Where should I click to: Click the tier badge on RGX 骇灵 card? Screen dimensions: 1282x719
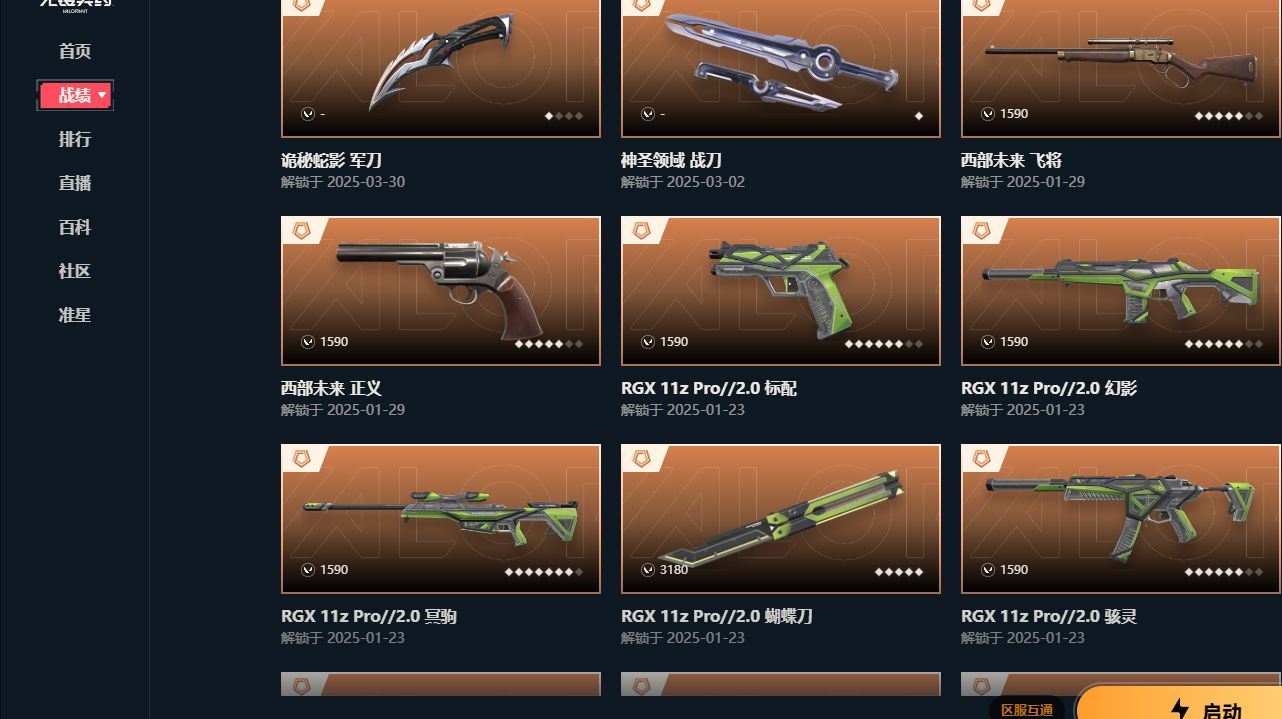pyautogui.click(x=981, y=459)
